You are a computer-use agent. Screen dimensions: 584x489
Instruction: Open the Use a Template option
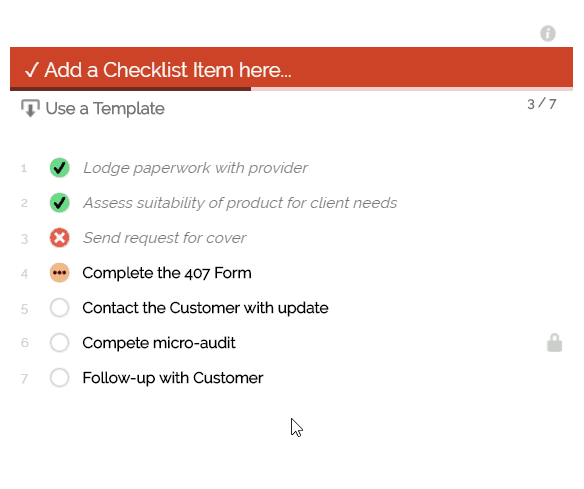93,108
